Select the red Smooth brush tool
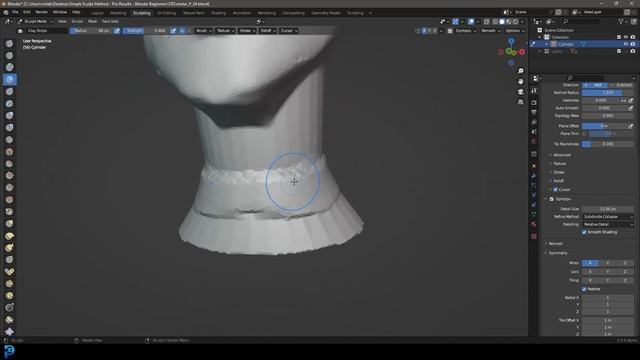 point(9,151)
